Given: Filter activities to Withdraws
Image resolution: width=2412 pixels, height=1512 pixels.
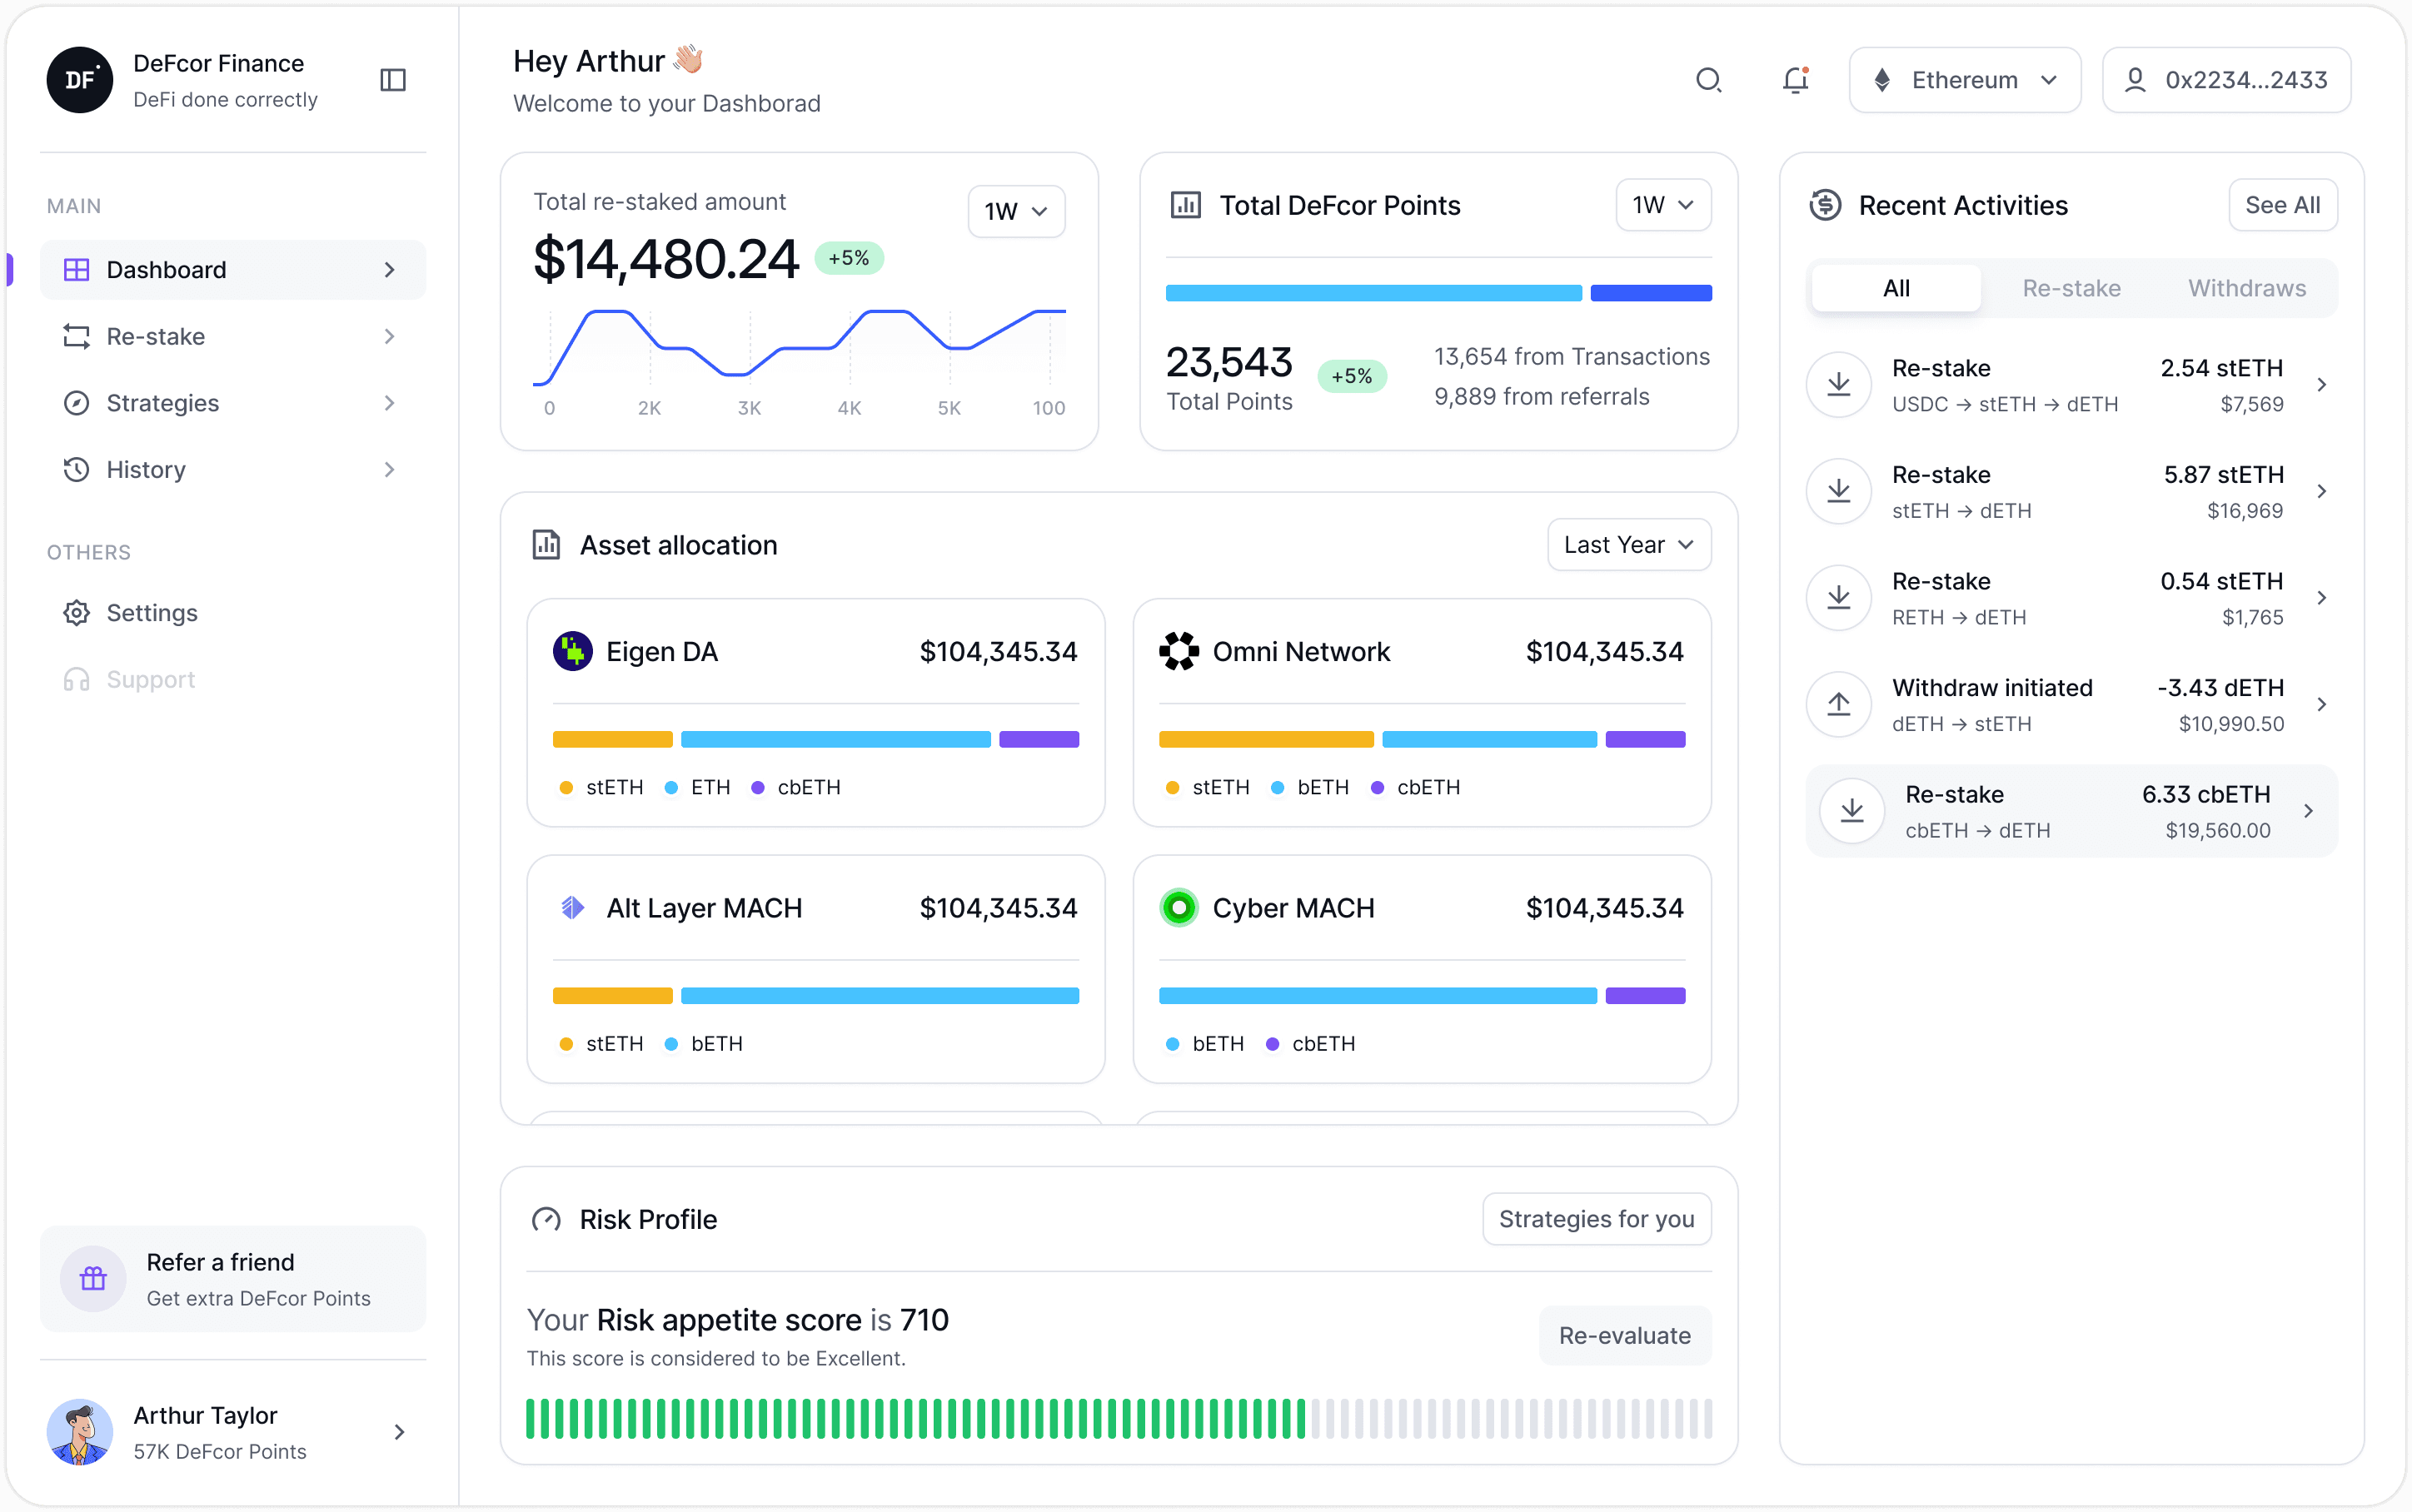Looking at the screenshot, I should pos(2246,289).
